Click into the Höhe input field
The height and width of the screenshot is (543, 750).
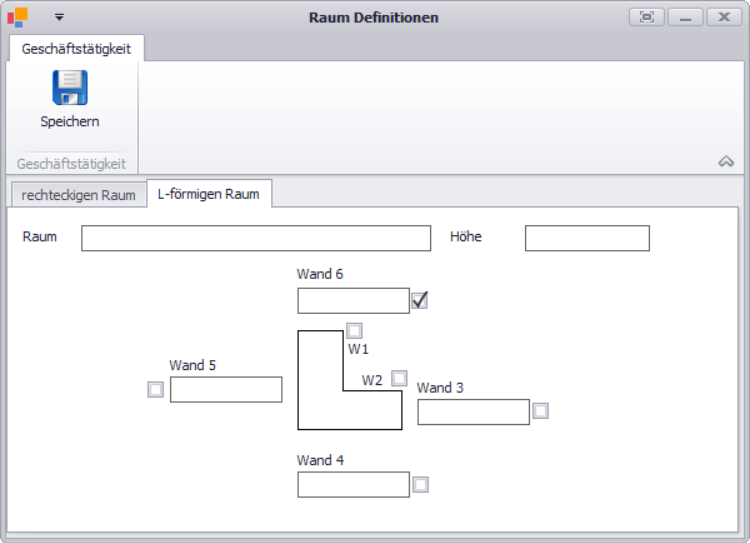point(587,238)
